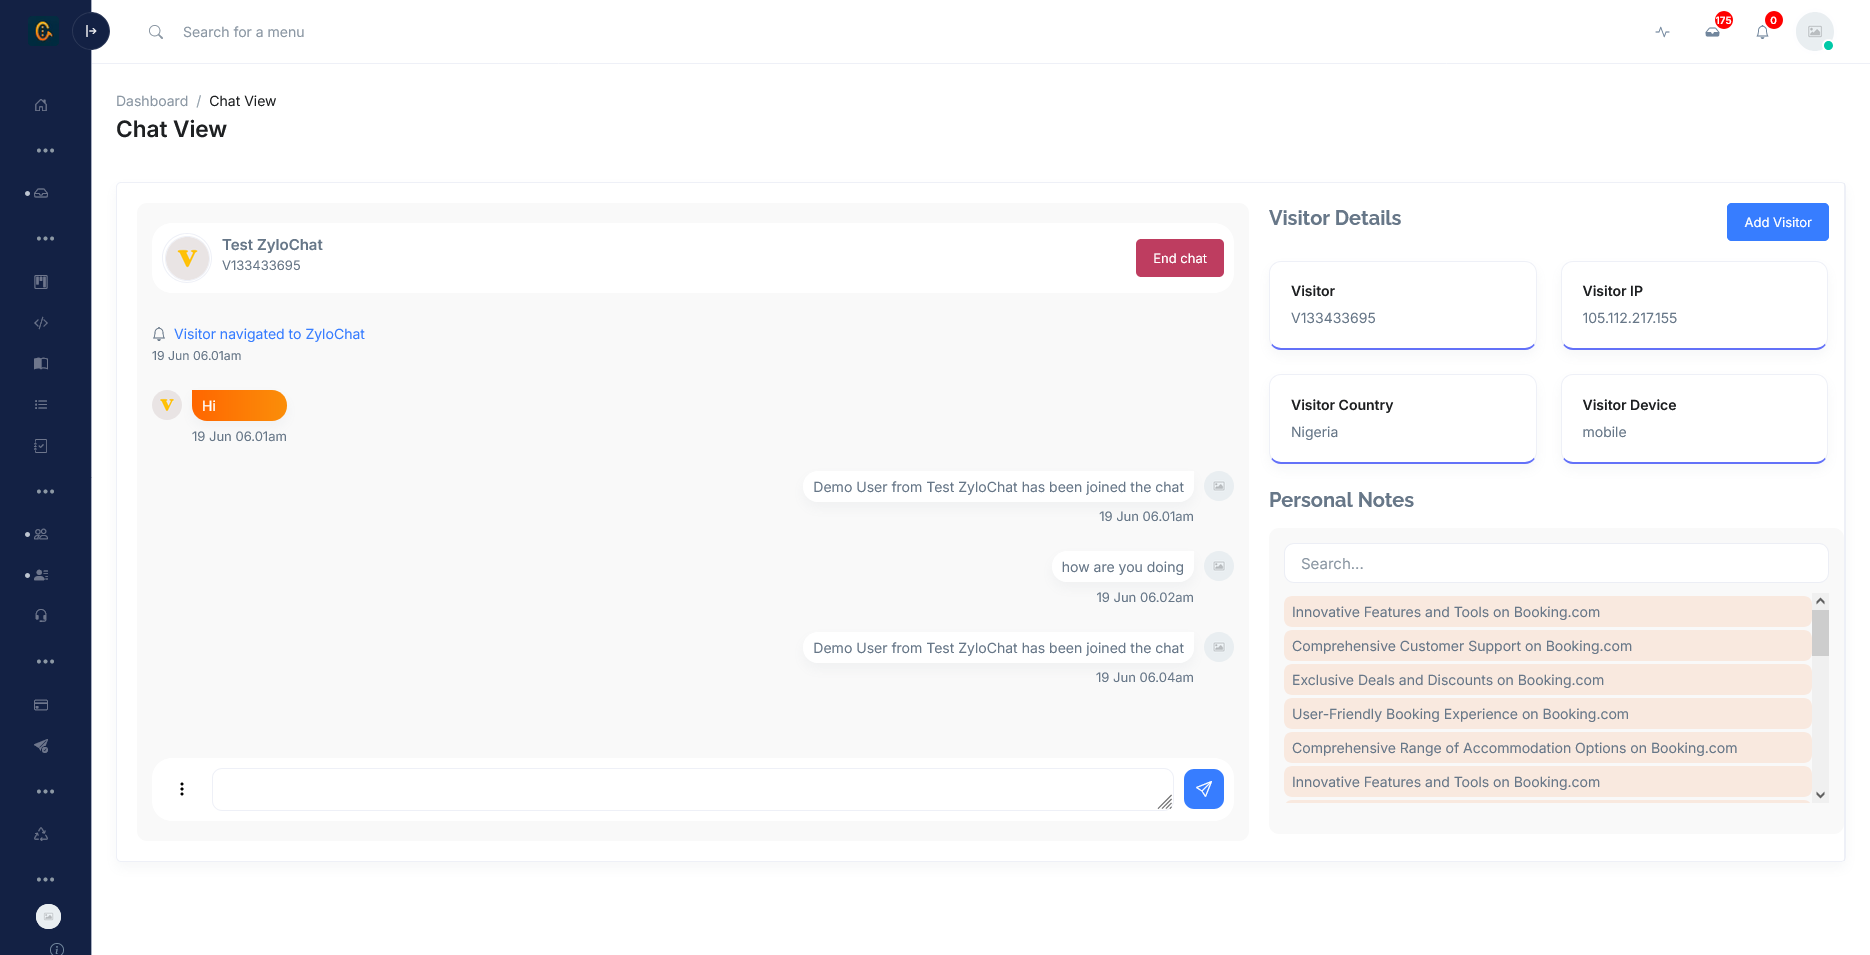Click the End chat button
1870x955 pixels.
coord(1180,258)
